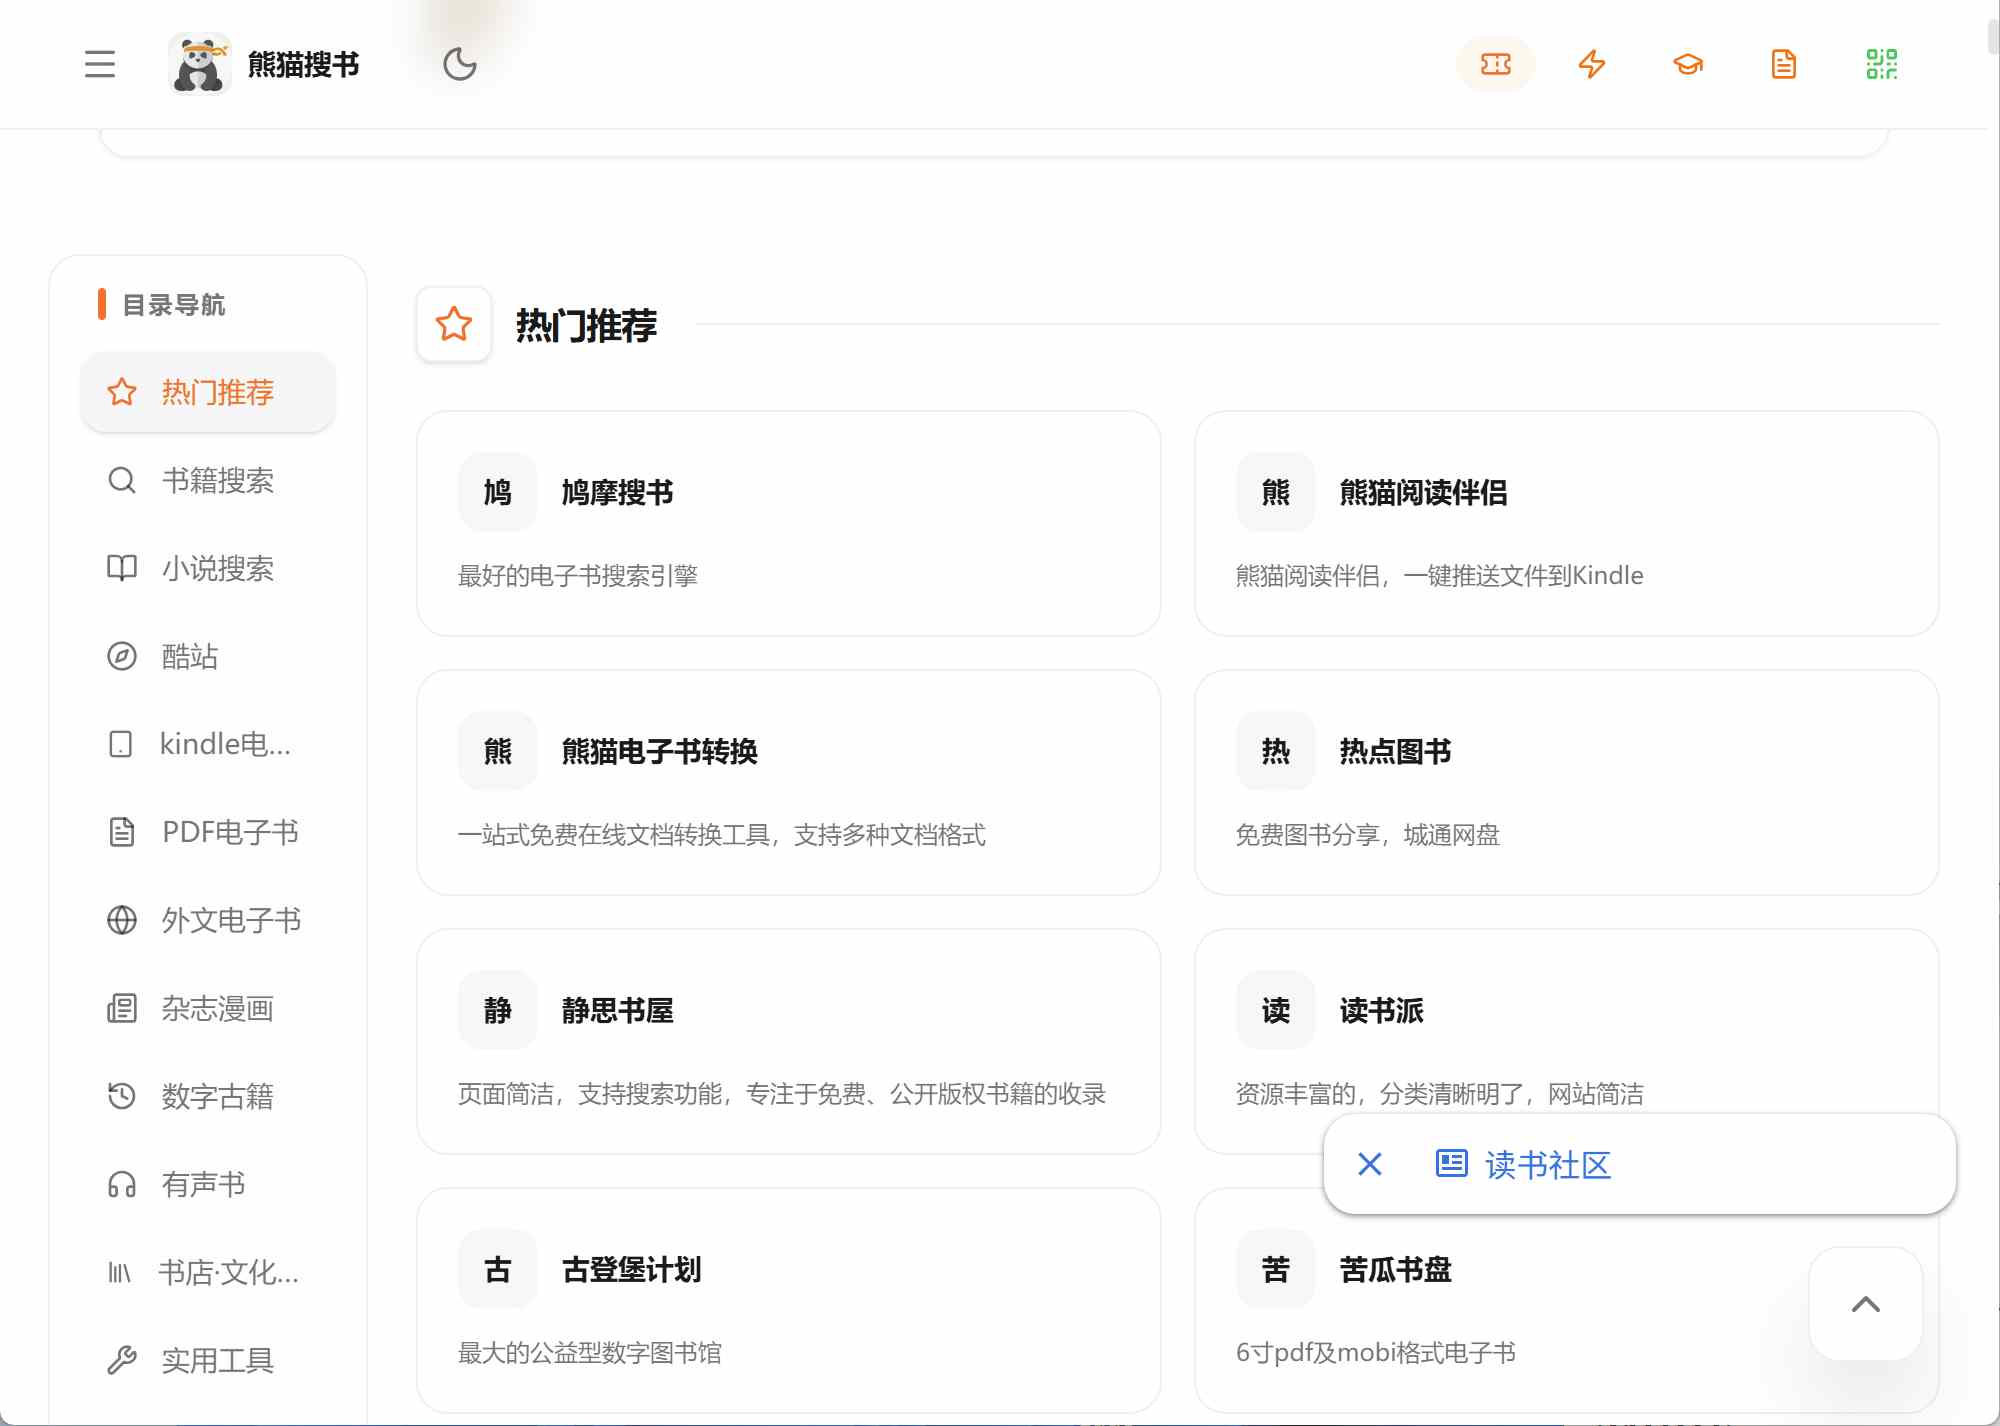Click the 鸠 avatar badge
2000x1426 pixels.
coord(498,492)
